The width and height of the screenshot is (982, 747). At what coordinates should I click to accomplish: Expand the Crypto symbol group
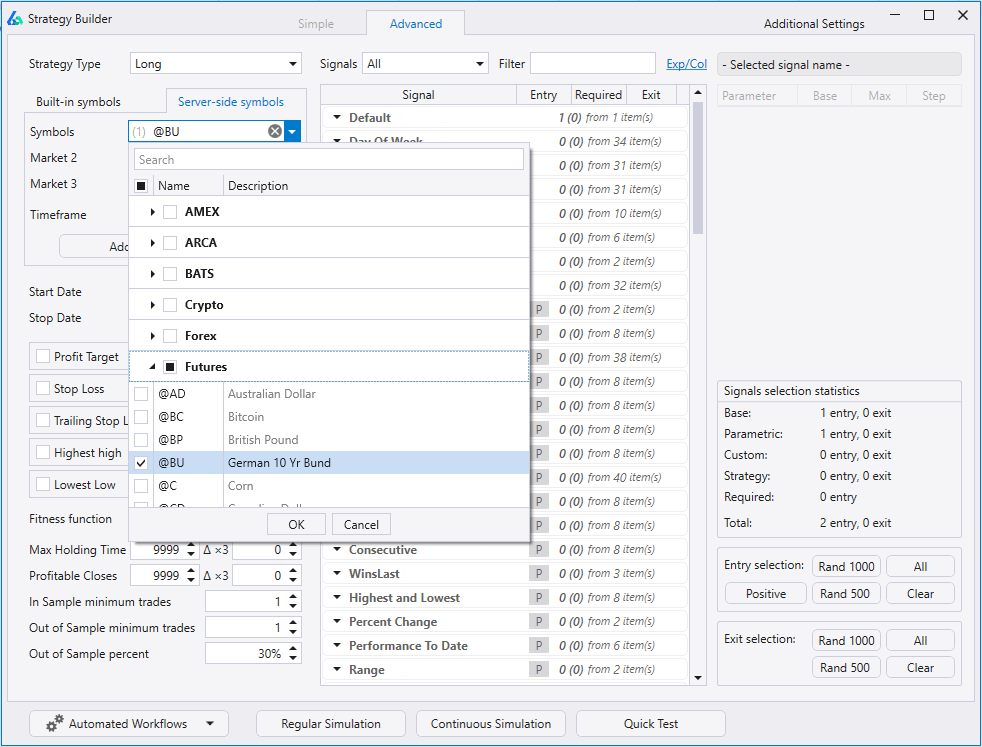(152, 305)
